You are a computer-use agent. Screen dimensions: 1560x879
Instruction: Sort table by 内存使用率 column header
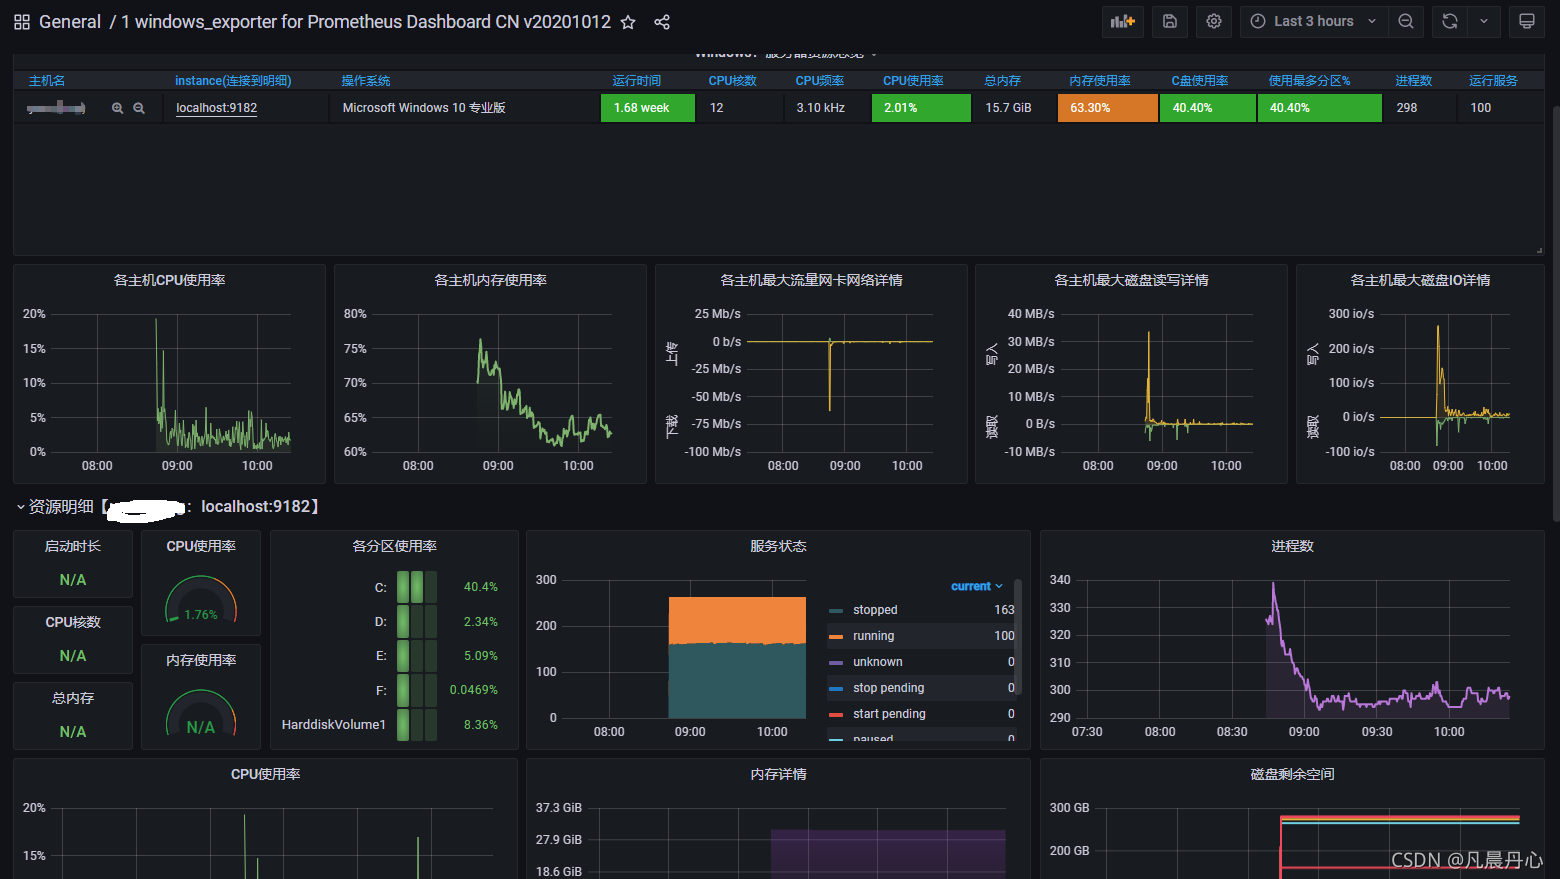(x=1100, y=81)
